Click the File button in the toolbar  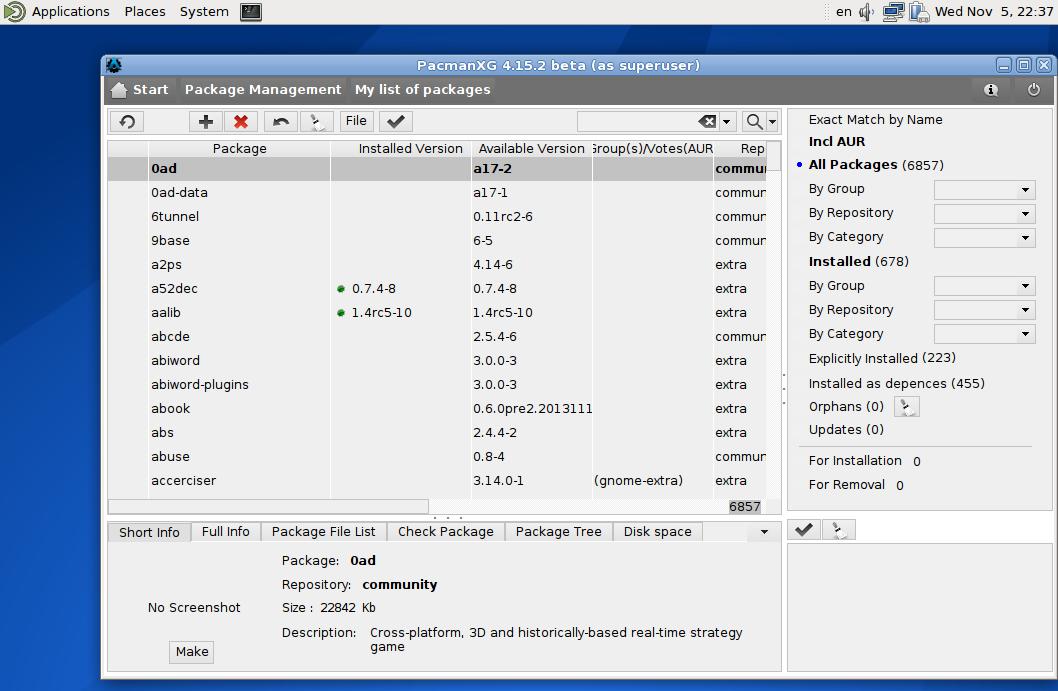point(356,121)
